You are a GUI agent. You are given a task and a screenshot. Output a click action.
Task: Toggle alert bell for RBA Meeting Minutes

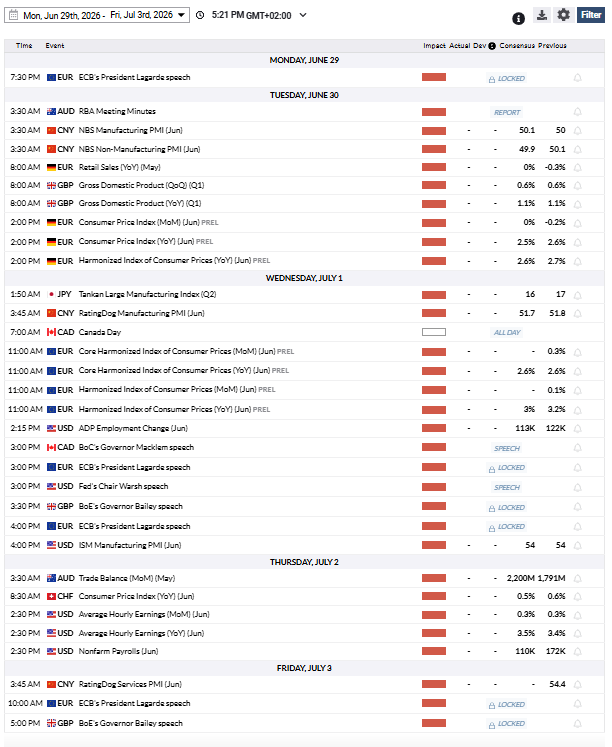pyautogui.click(x=578, y=112)
